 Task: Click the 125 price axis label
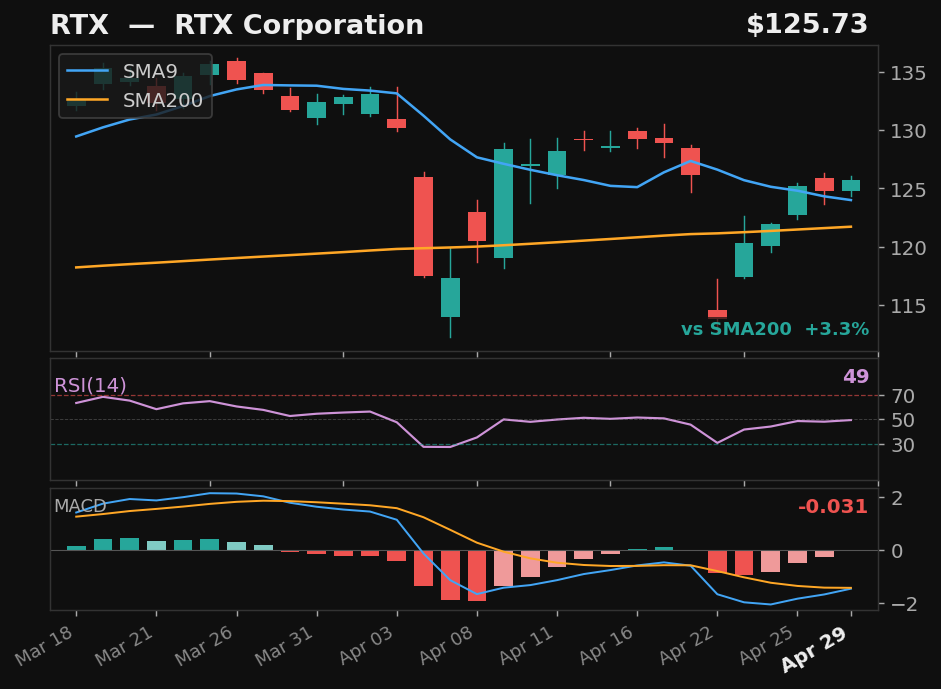click(x=908, y=190)
